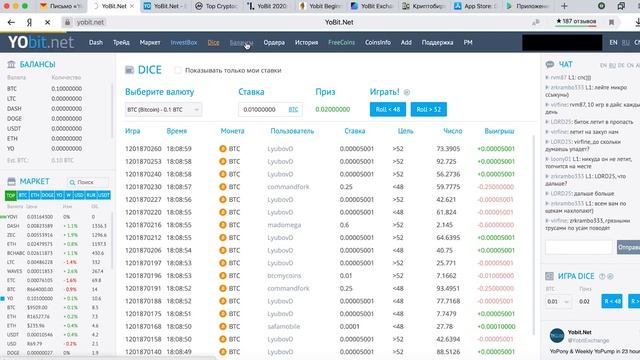Click the padlock icon in address bar

tap(68, 22)
